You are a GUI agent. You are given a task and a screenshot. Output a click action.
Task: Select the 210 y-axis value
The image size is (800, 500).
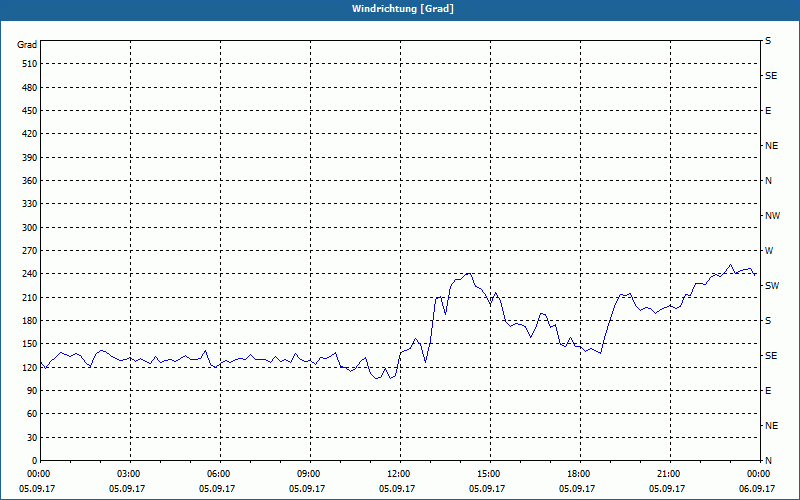30,297
